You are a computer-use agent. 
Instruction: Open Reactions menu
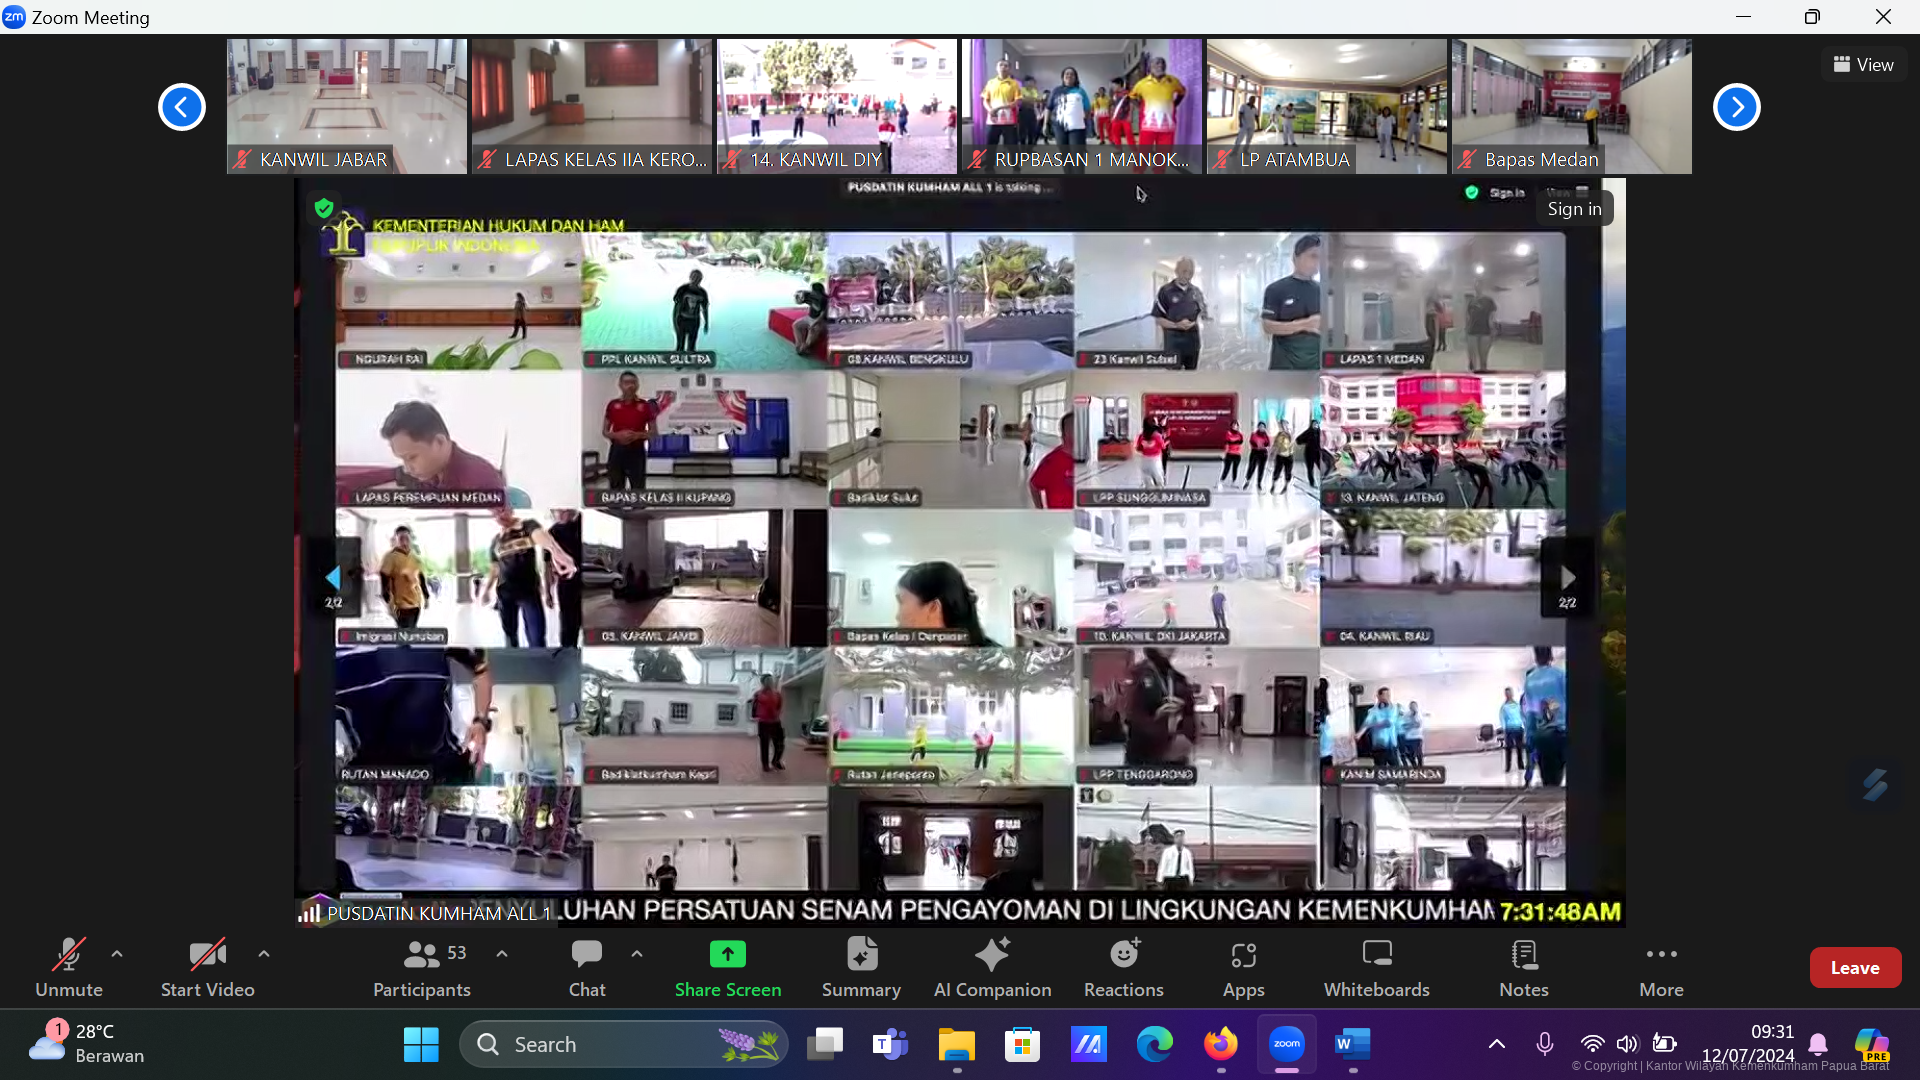1124,967
